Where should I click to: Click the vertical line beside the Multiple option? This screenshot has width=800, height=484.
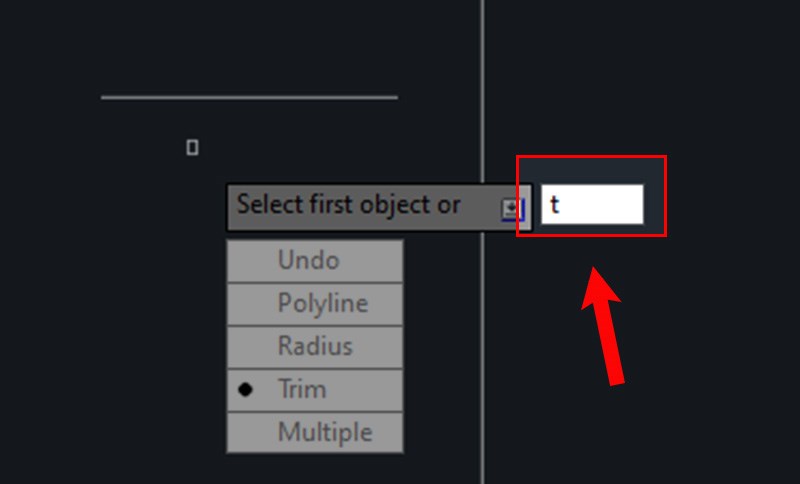click(482, 433)
